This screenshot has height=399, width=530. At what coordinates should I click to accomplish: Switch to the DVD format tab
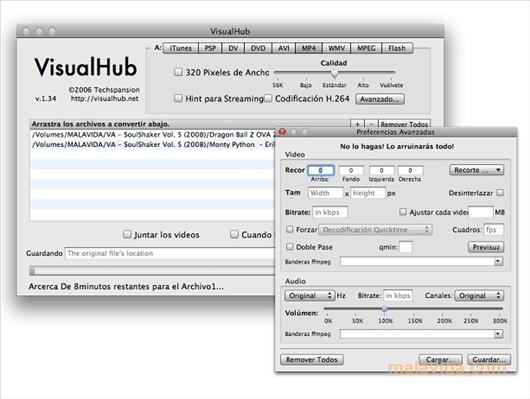(x=258, y=48)
